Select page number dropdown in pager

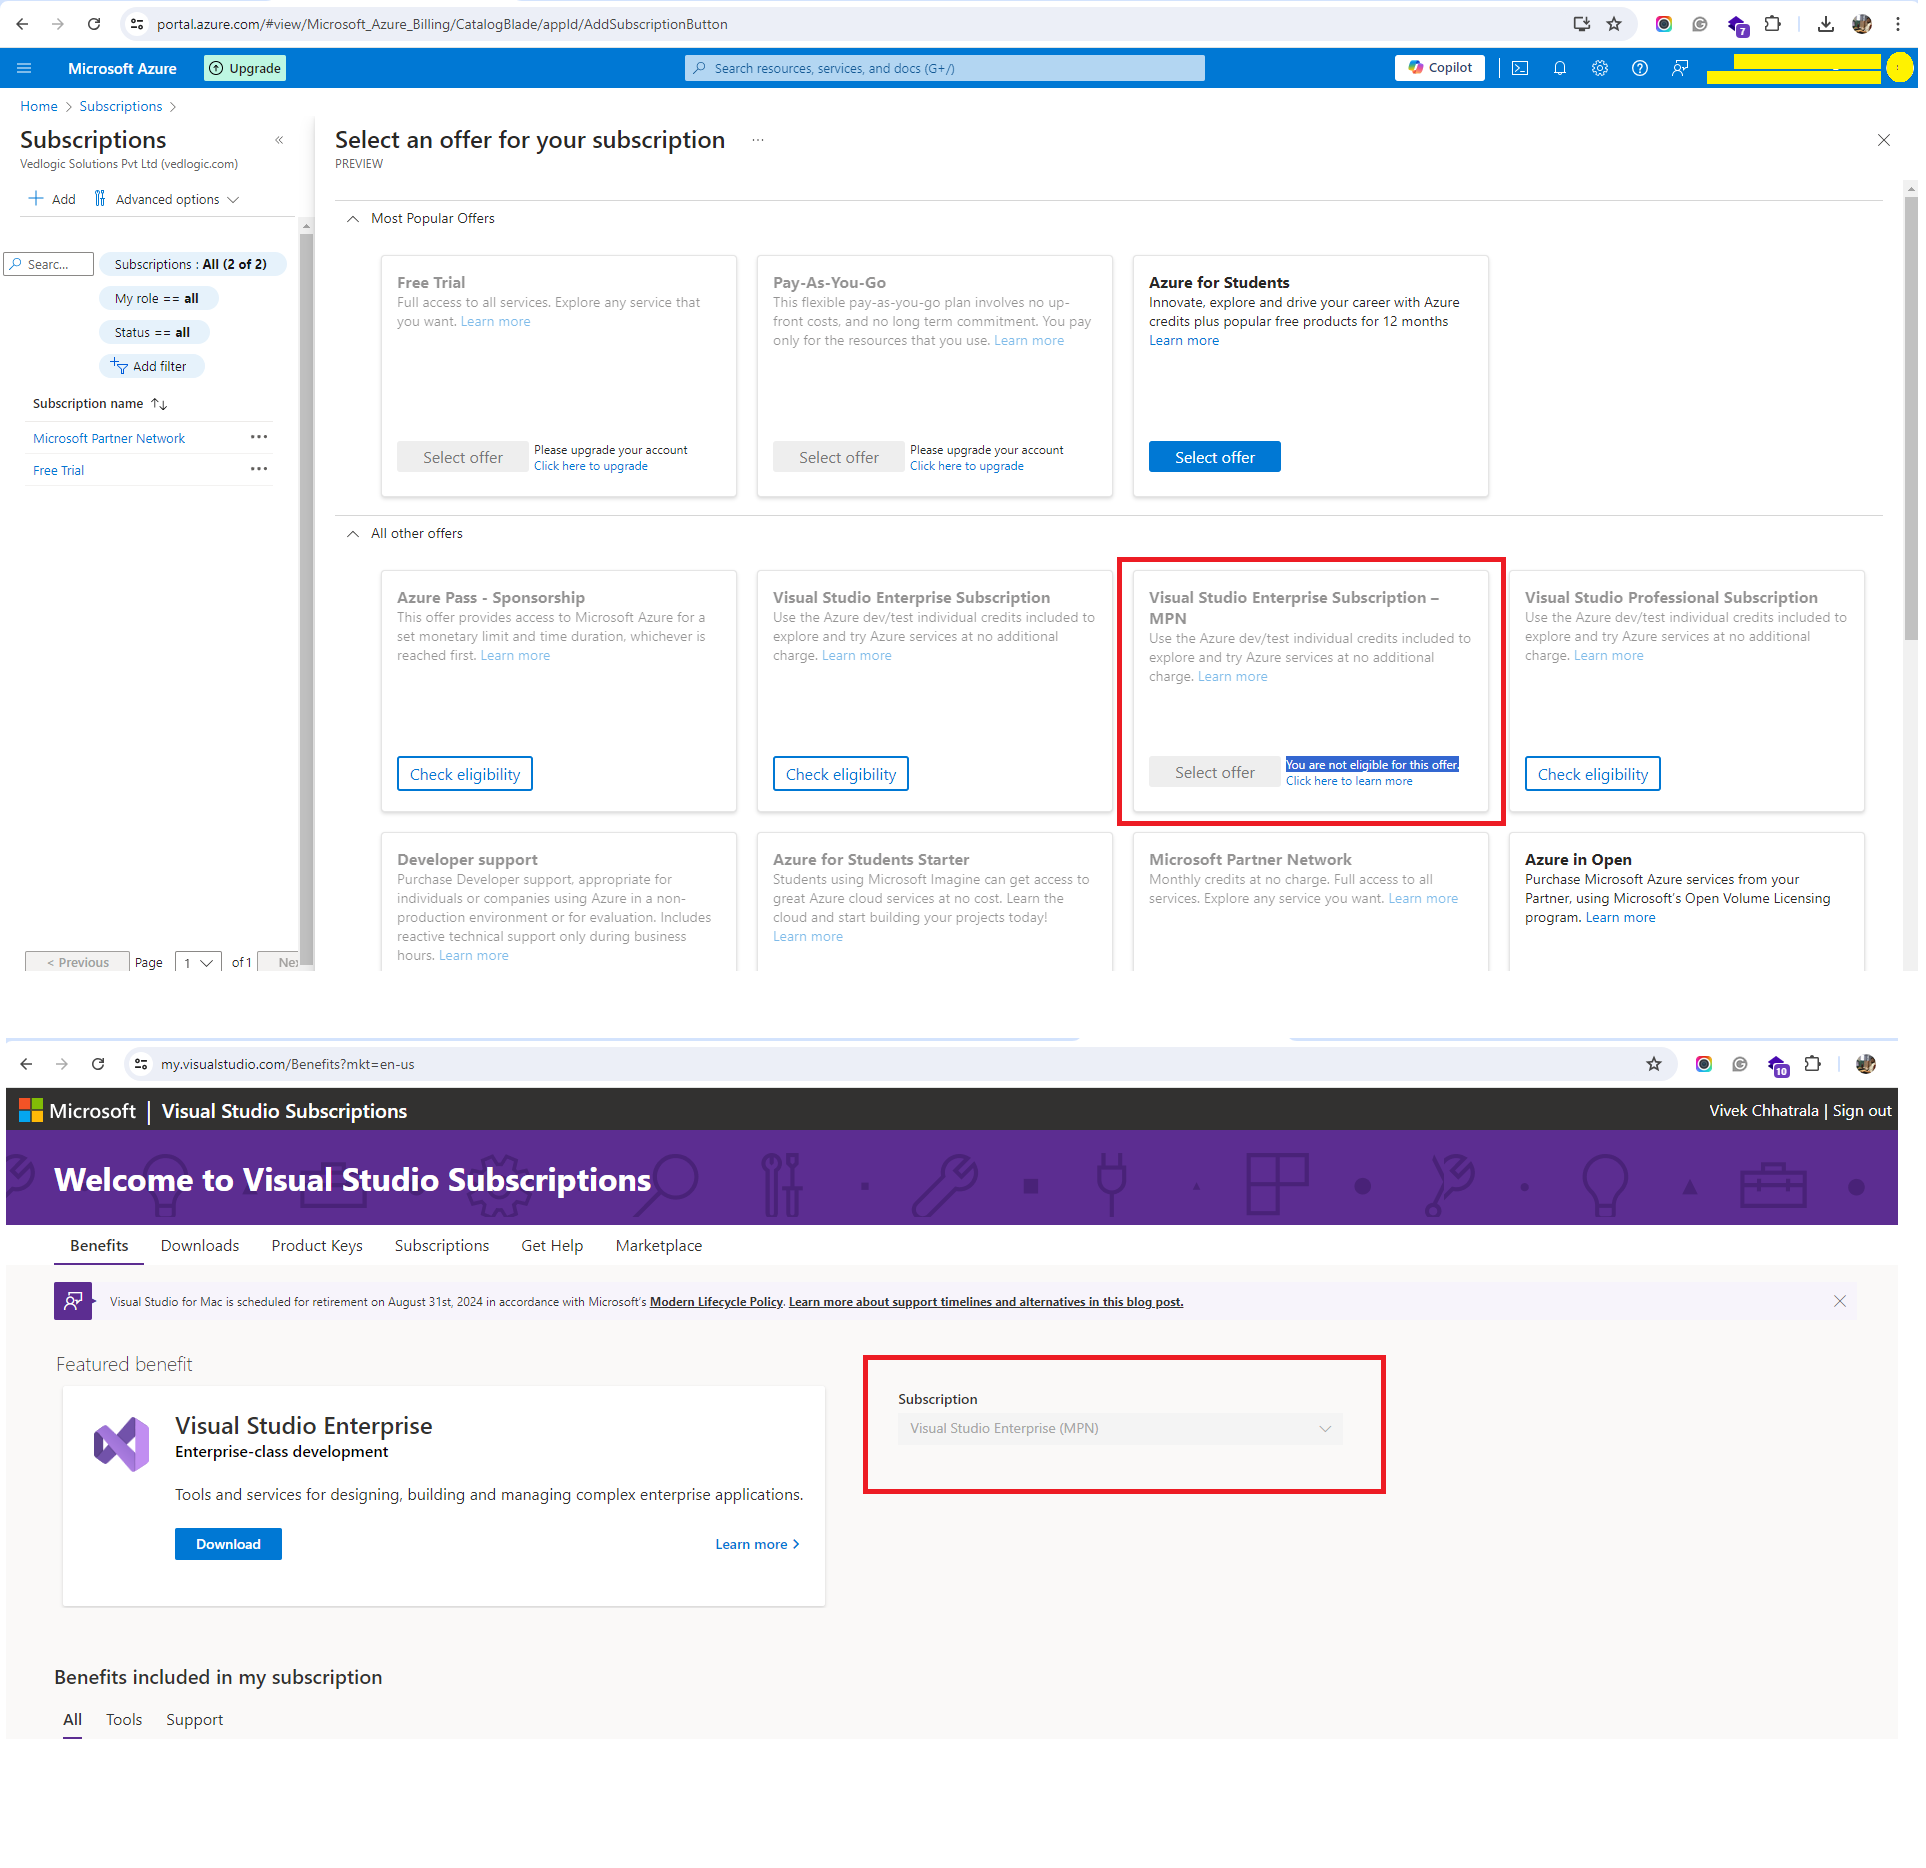click(198, 962)
